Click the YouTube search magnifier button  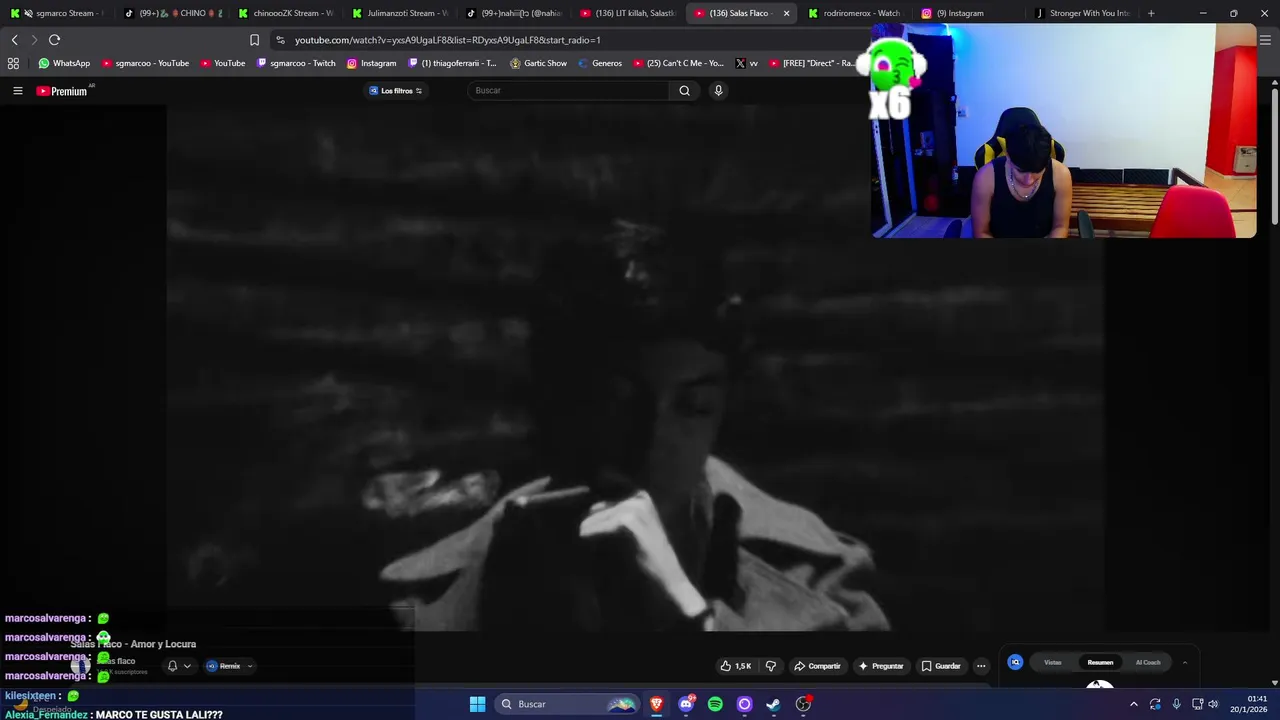684,91
